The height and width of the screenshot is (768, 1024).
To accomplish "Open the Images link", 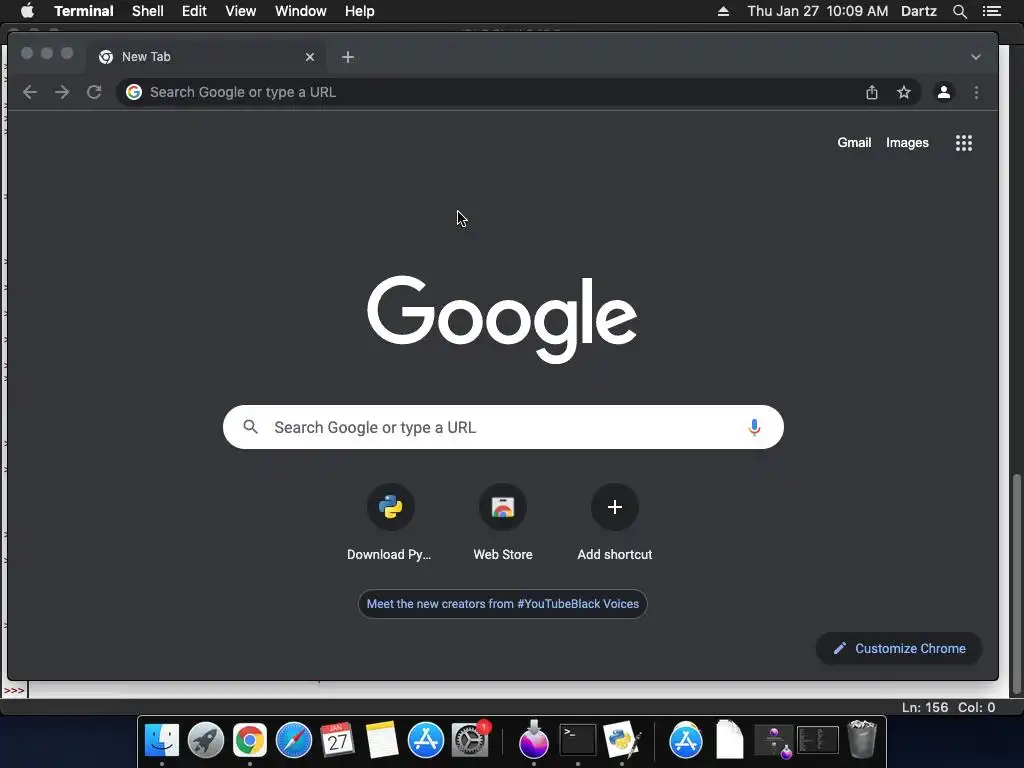I will [907, 142].
